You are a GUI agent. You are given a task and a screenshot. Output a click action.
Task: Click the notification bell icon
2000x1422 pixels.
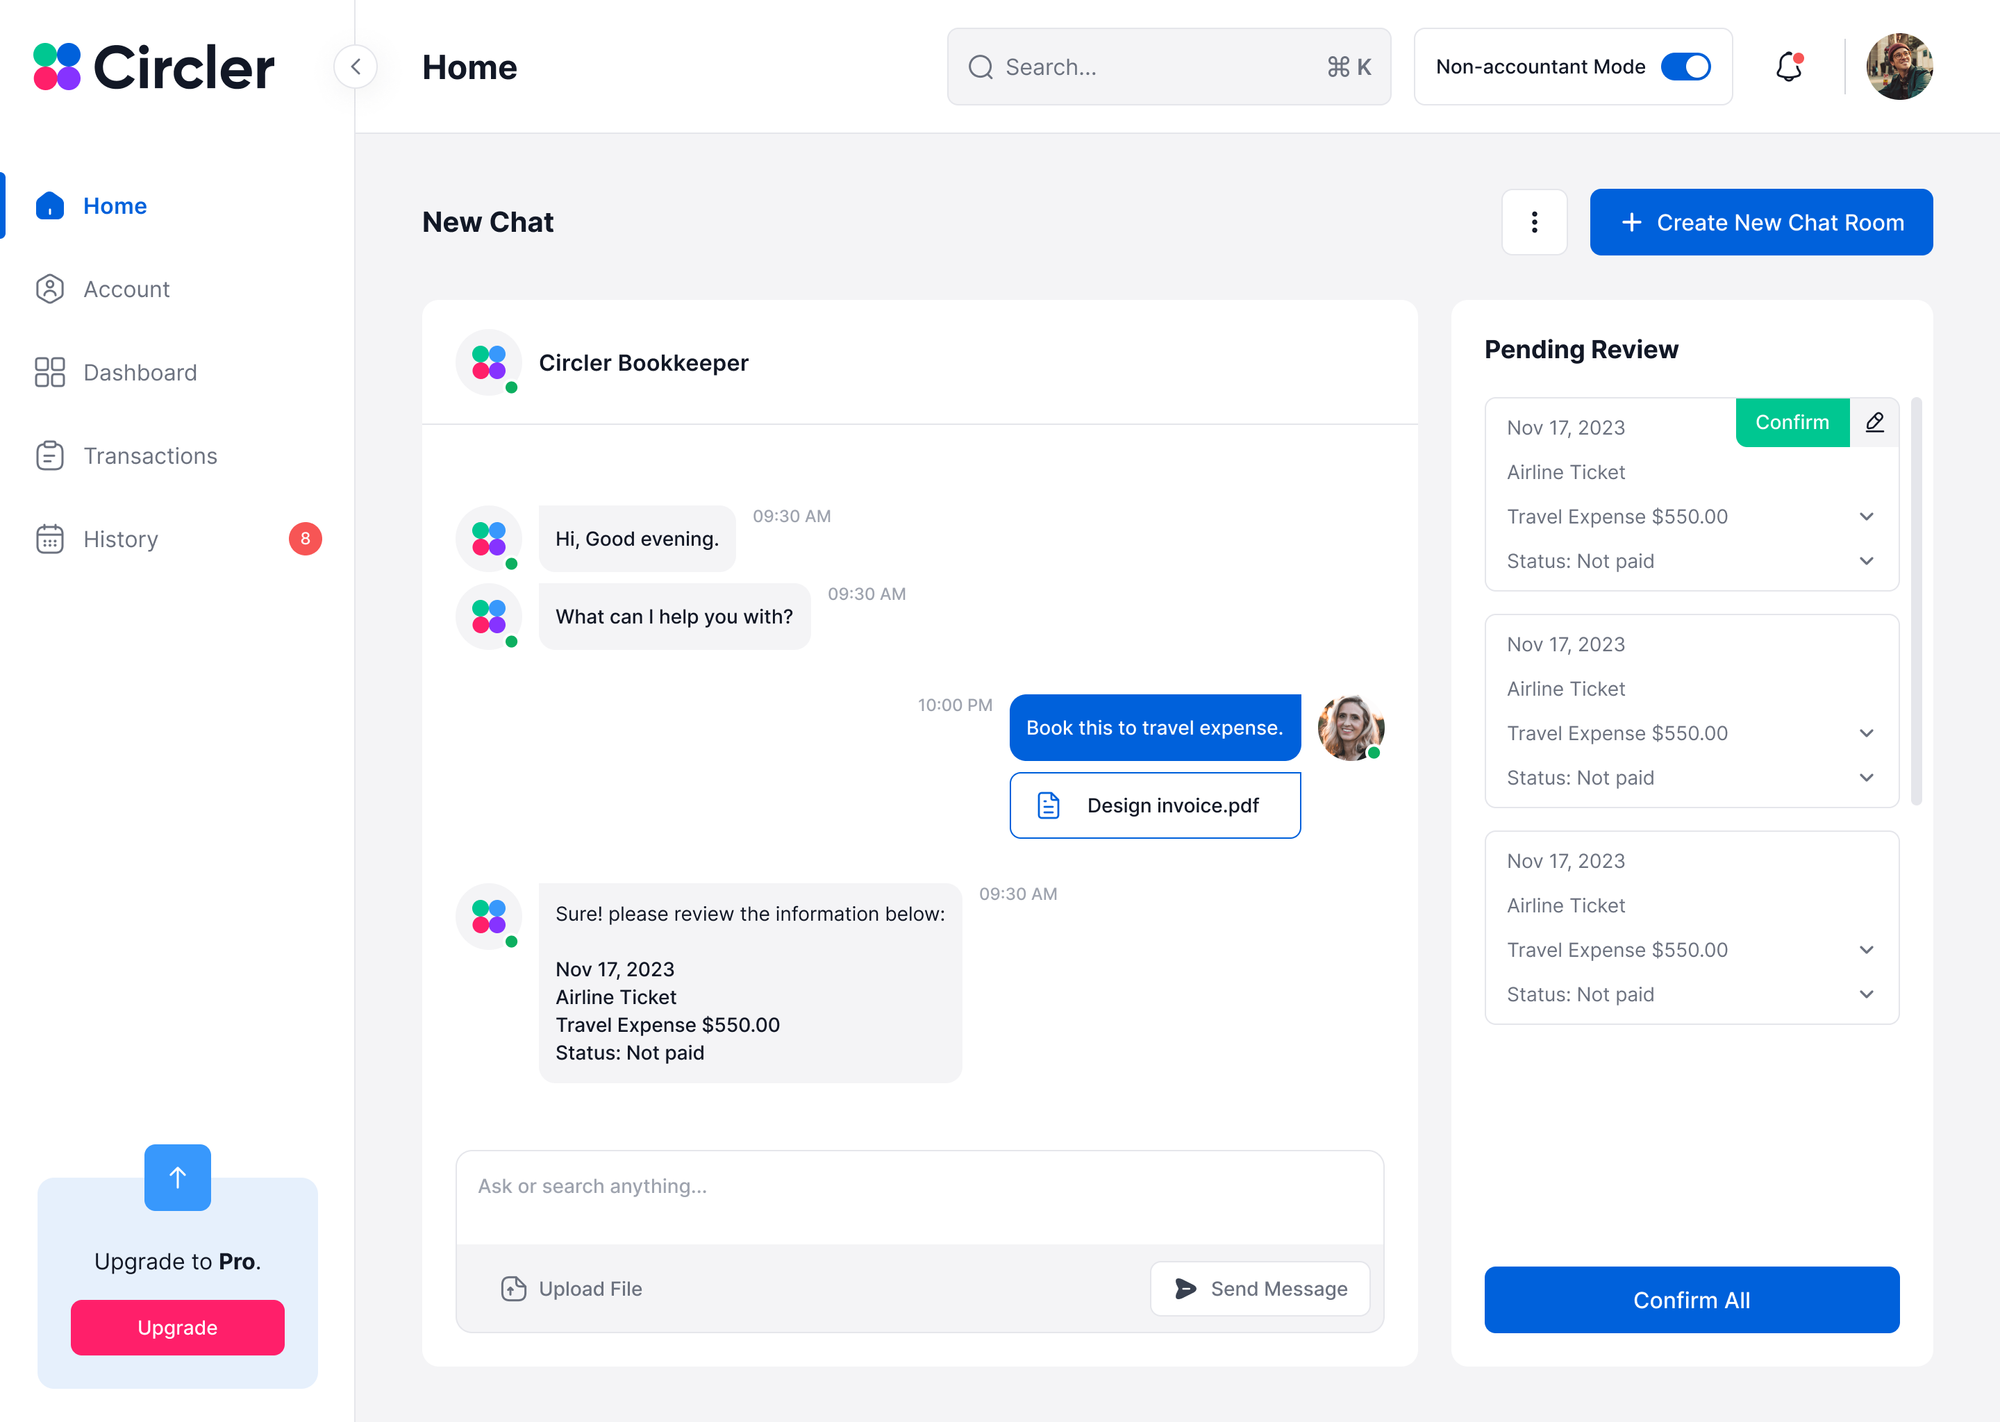coord(1789,67)
